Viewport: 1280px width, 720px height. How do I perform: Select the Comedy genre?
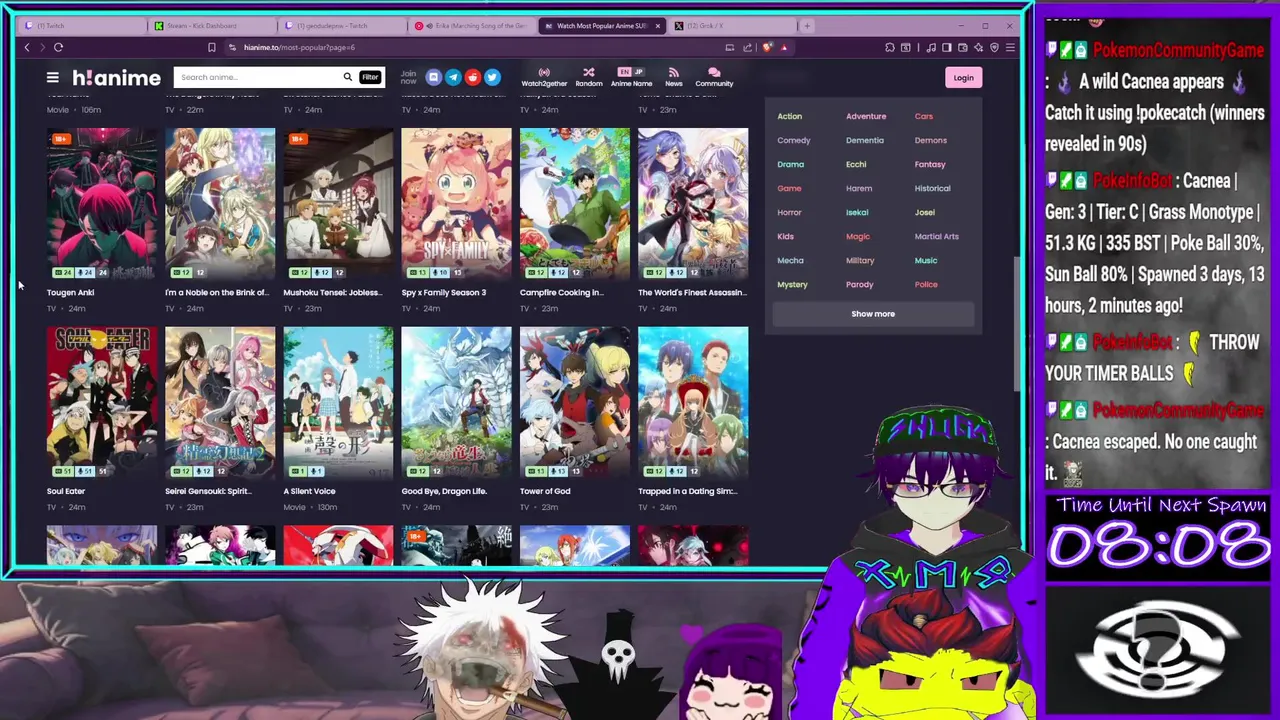[x=794, y=140]
